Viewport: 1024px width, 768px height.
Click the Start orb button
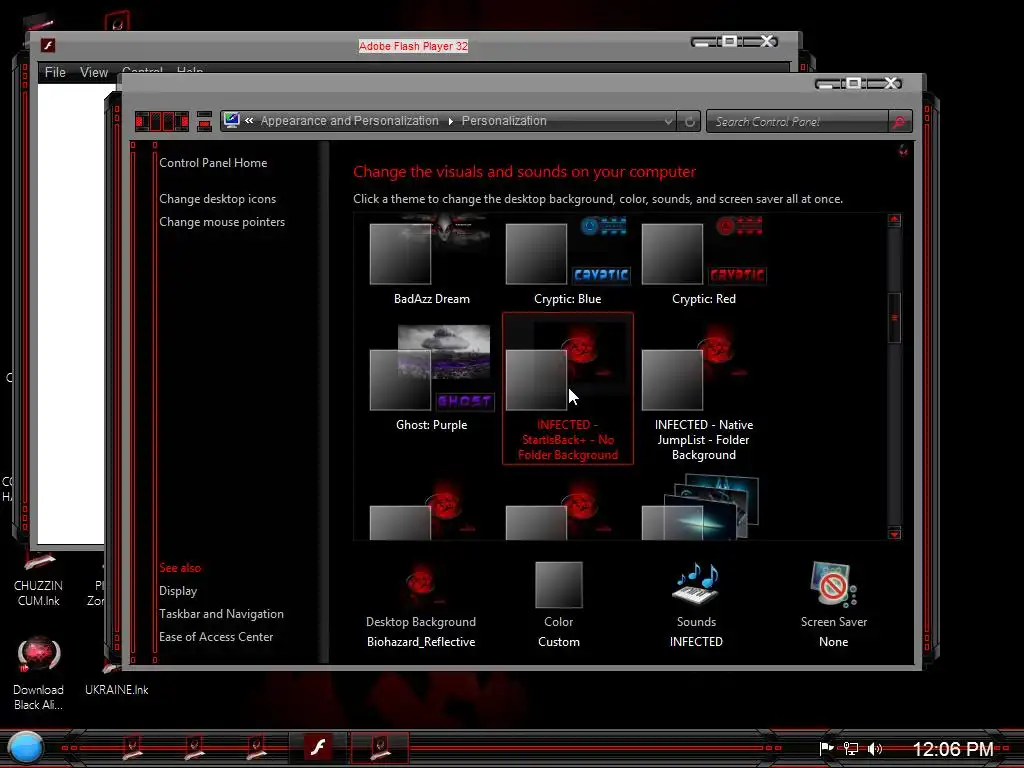25,748
